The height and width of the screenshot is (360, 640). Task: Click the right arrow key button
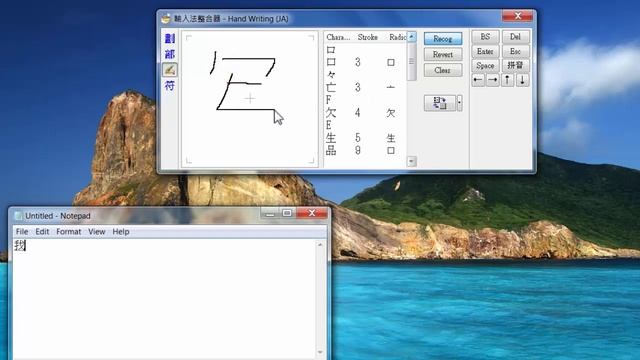point(493,80)
